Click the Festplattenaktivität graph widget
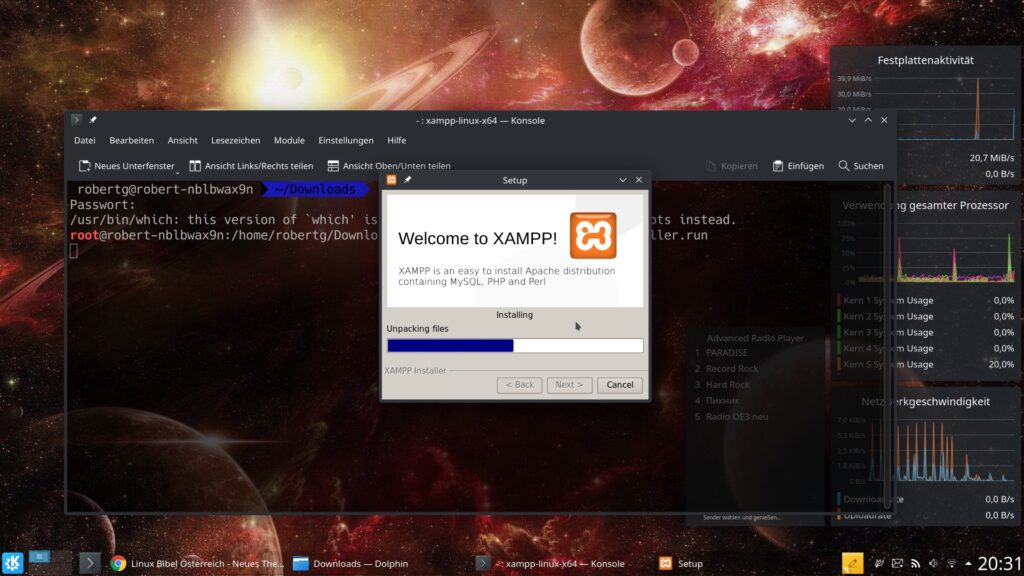 [925, 108]
